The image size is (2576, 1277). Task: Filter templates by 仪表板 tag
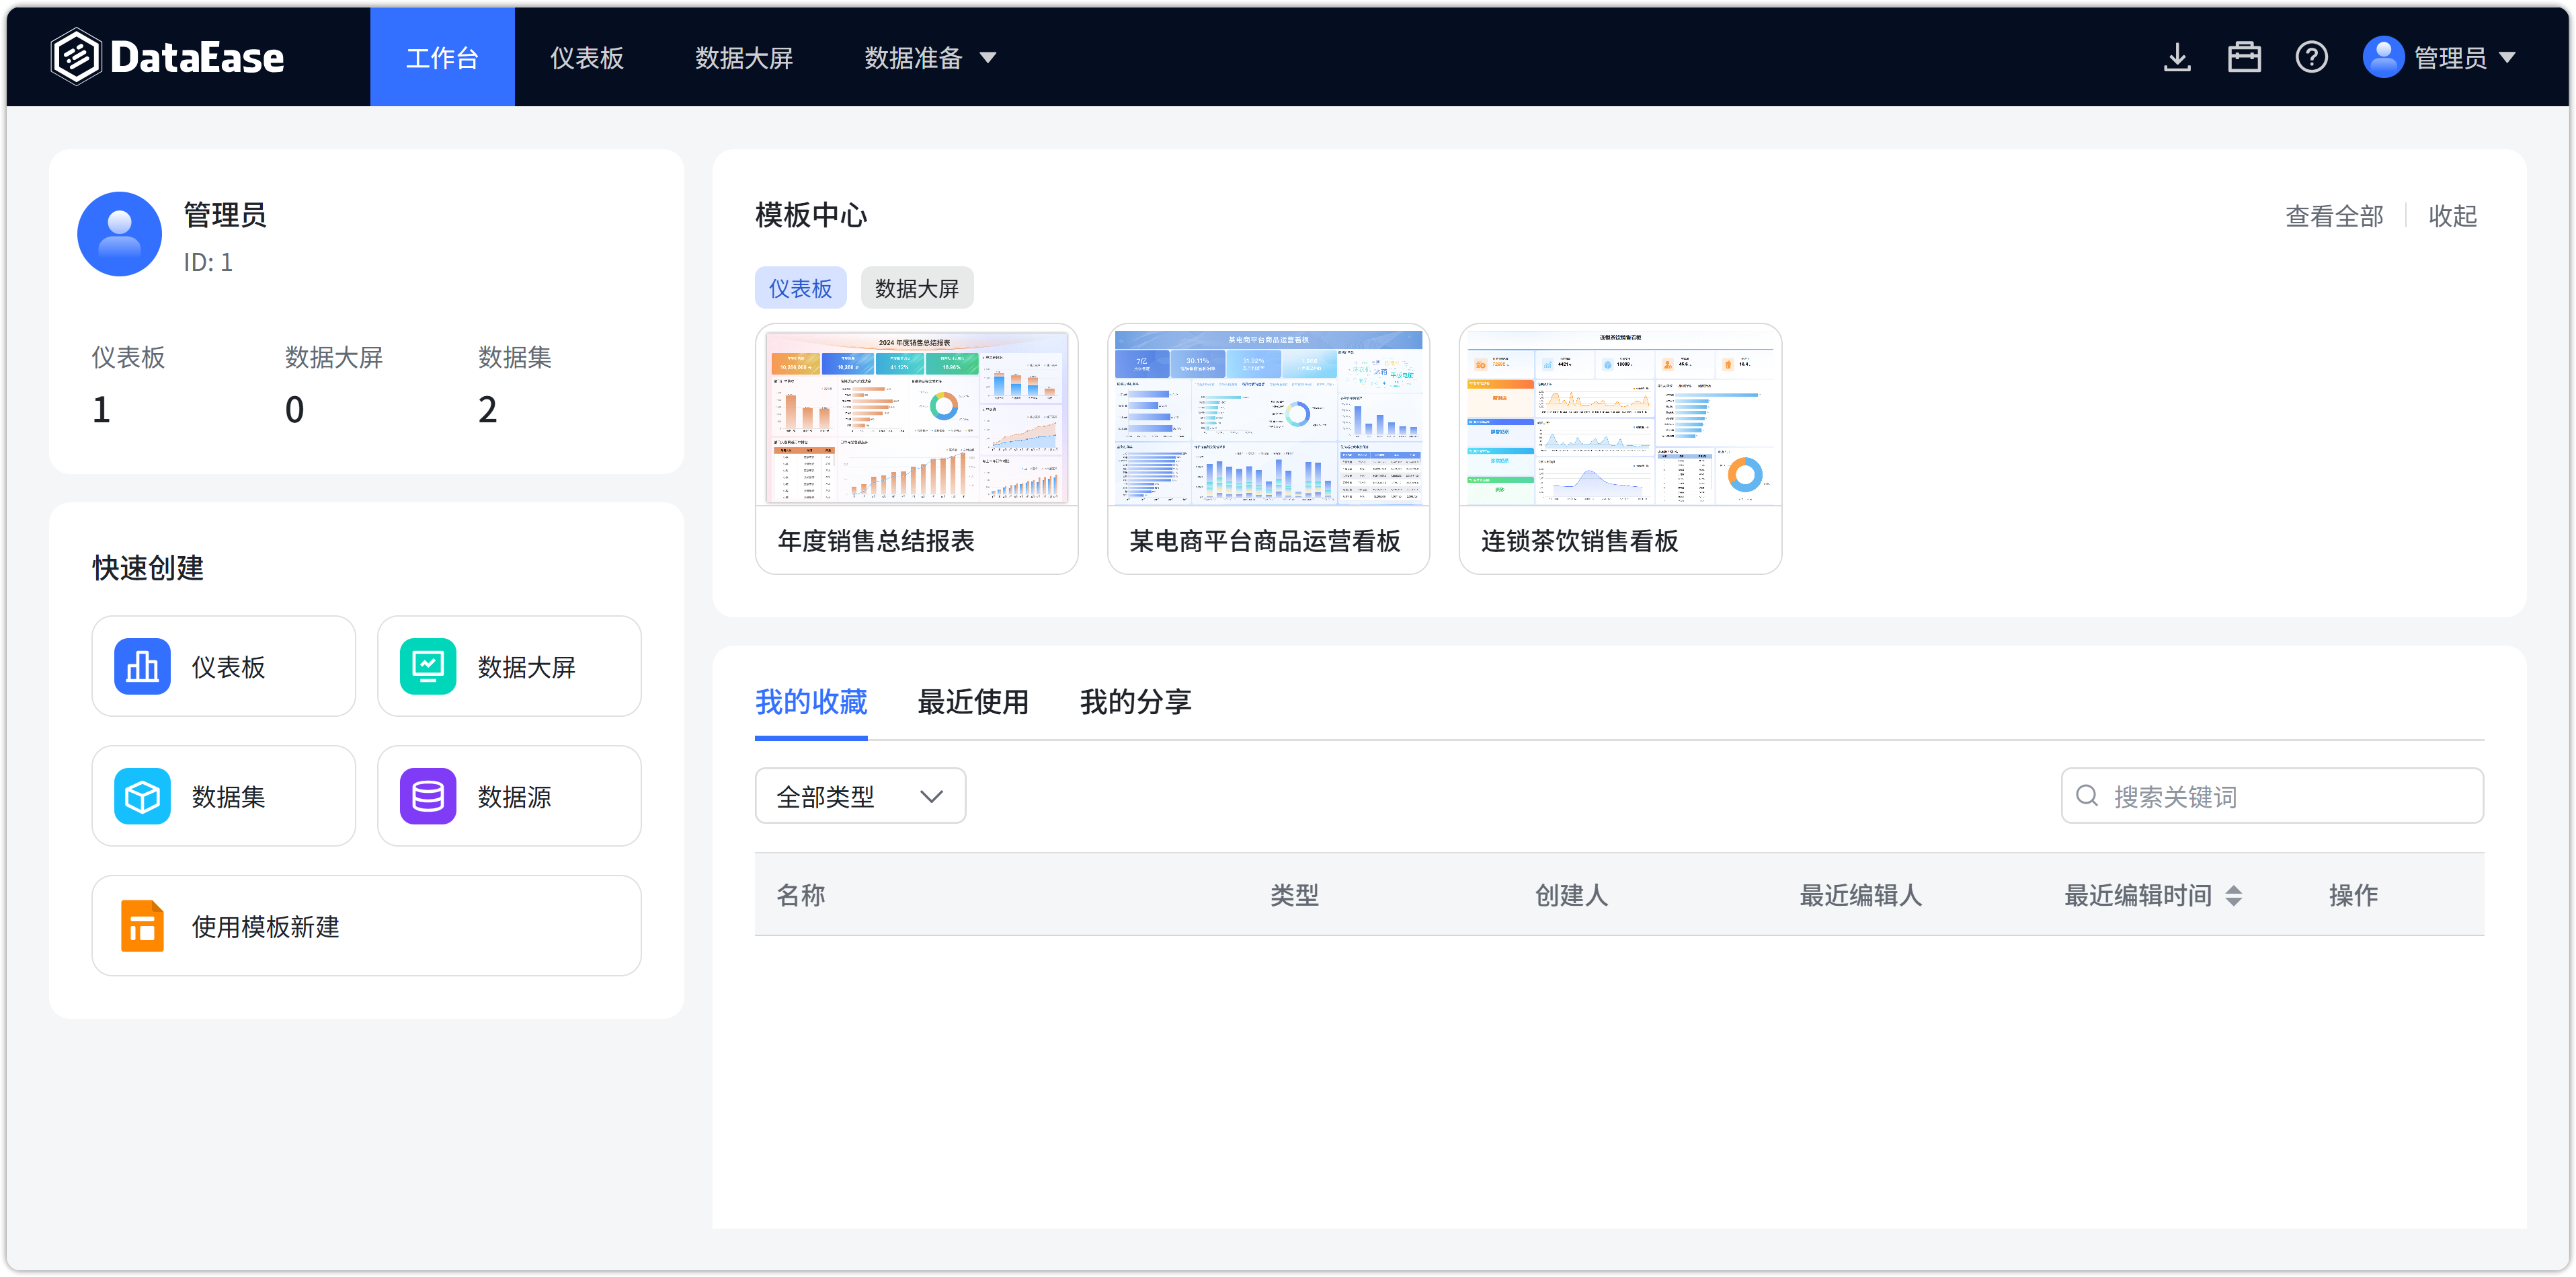(x=800, y=288)
